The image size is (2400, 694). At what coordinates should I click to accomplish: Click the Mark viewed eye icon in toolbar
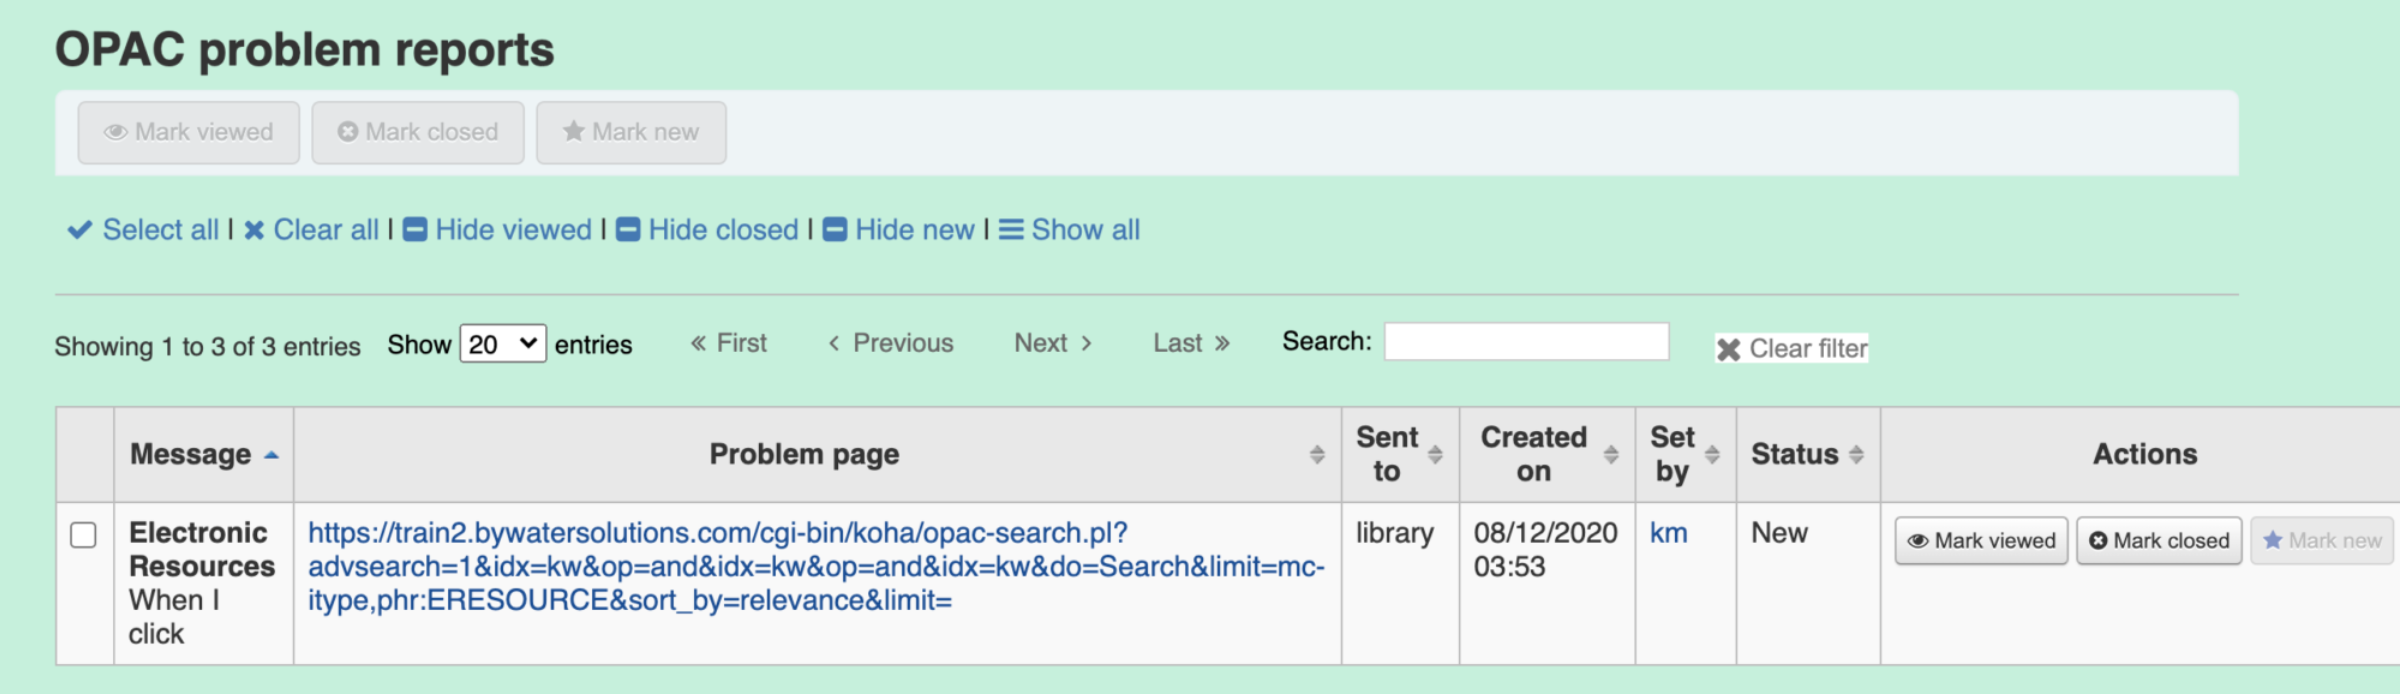(116, 132)
